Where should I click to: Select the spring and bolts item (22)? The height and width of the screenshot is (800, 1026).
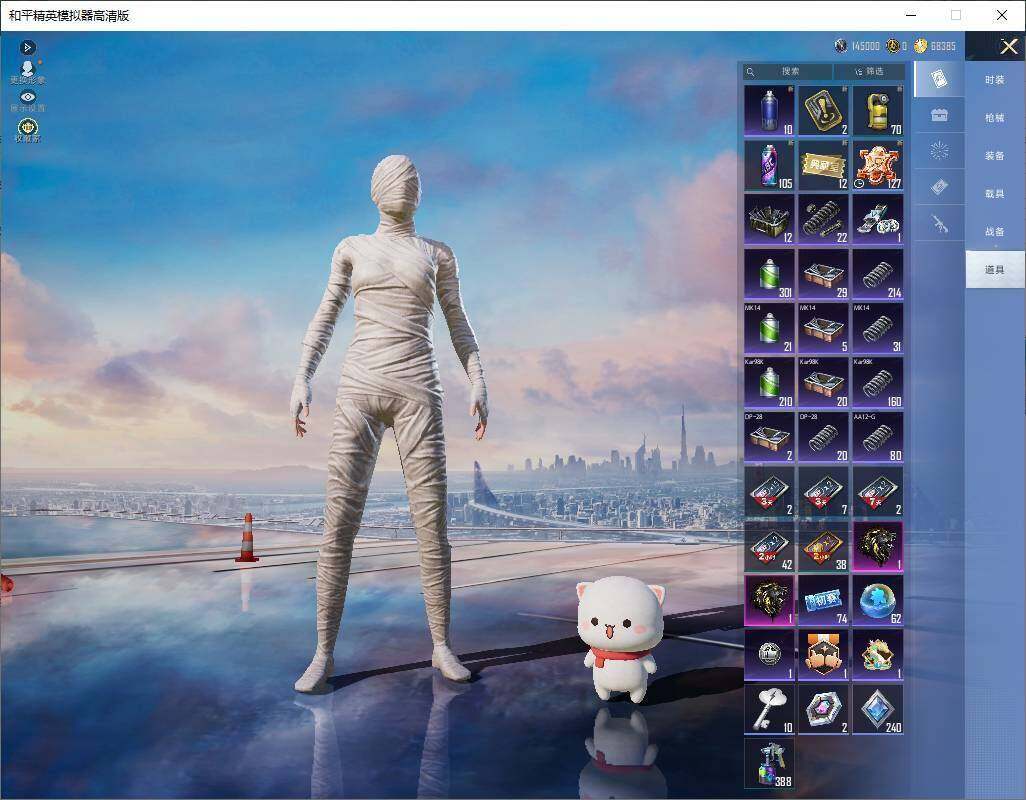point(824,220)
